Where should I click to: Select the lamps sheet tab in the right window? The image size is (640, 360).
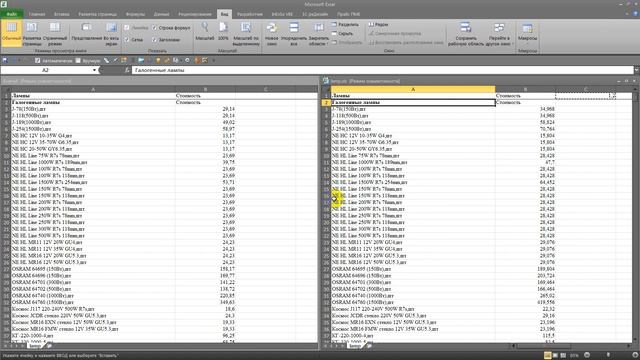click(355, 346)
